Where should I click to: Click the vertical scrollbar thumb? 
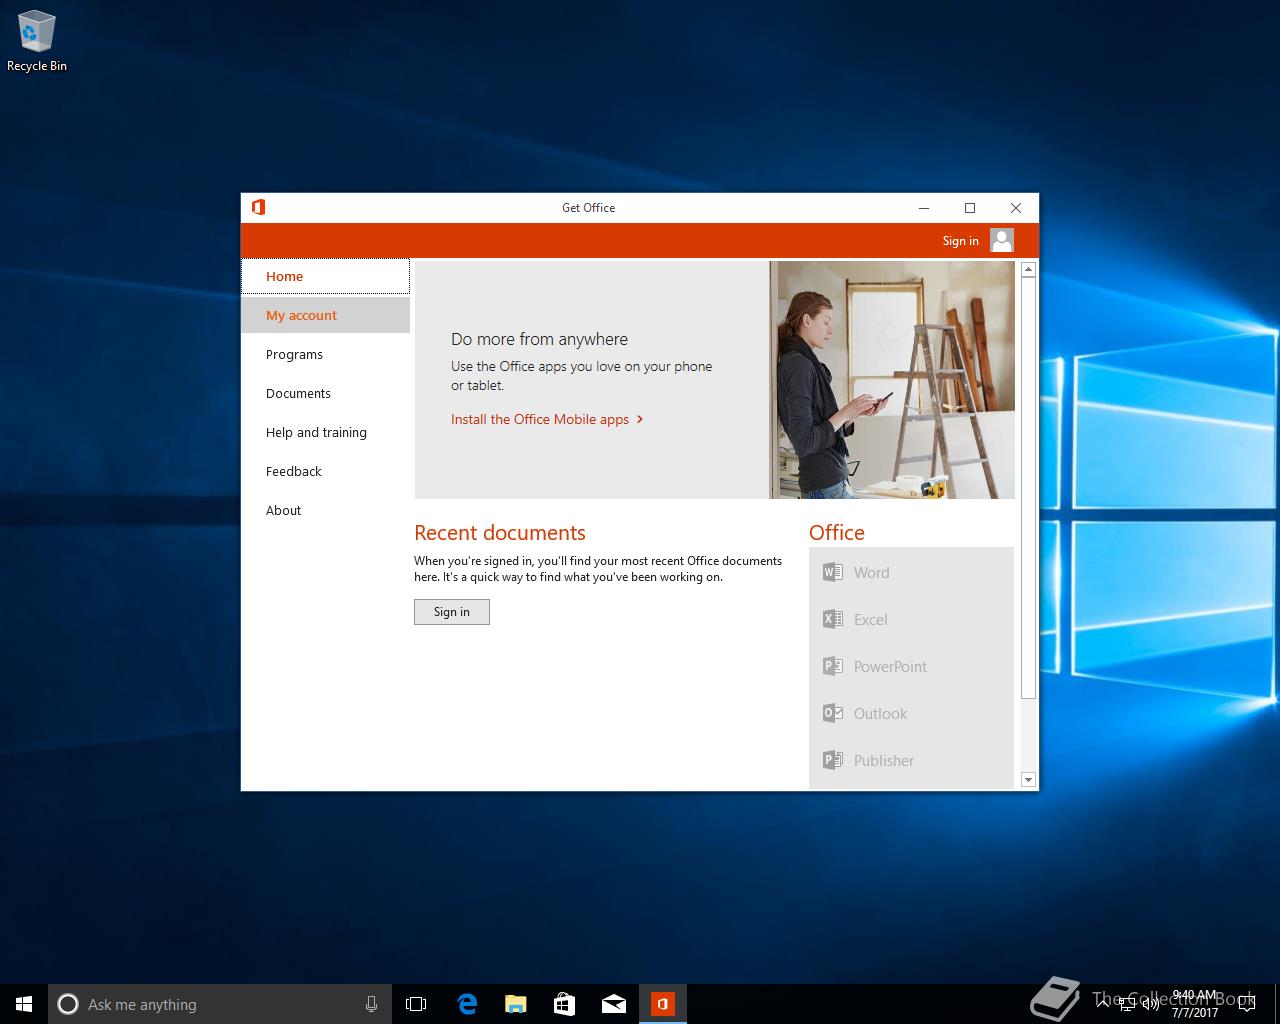[1028, 488]
